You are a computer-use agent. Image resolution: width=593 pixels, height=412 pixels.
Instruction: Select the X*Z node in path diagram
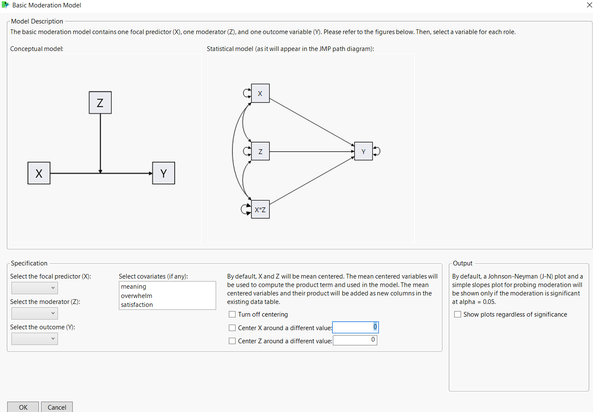coord(260,209)
